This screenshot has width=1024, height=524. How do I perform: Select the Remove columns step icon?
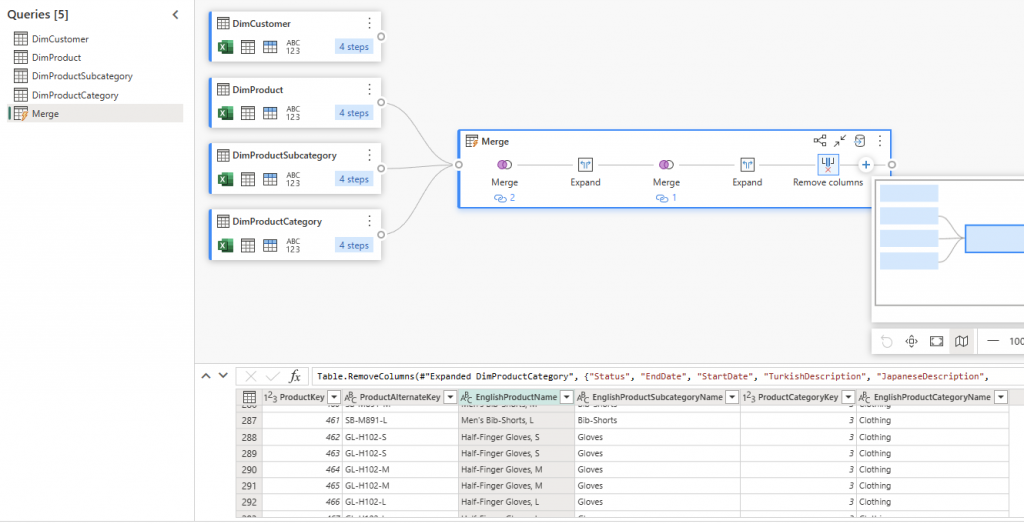point(828,164)
